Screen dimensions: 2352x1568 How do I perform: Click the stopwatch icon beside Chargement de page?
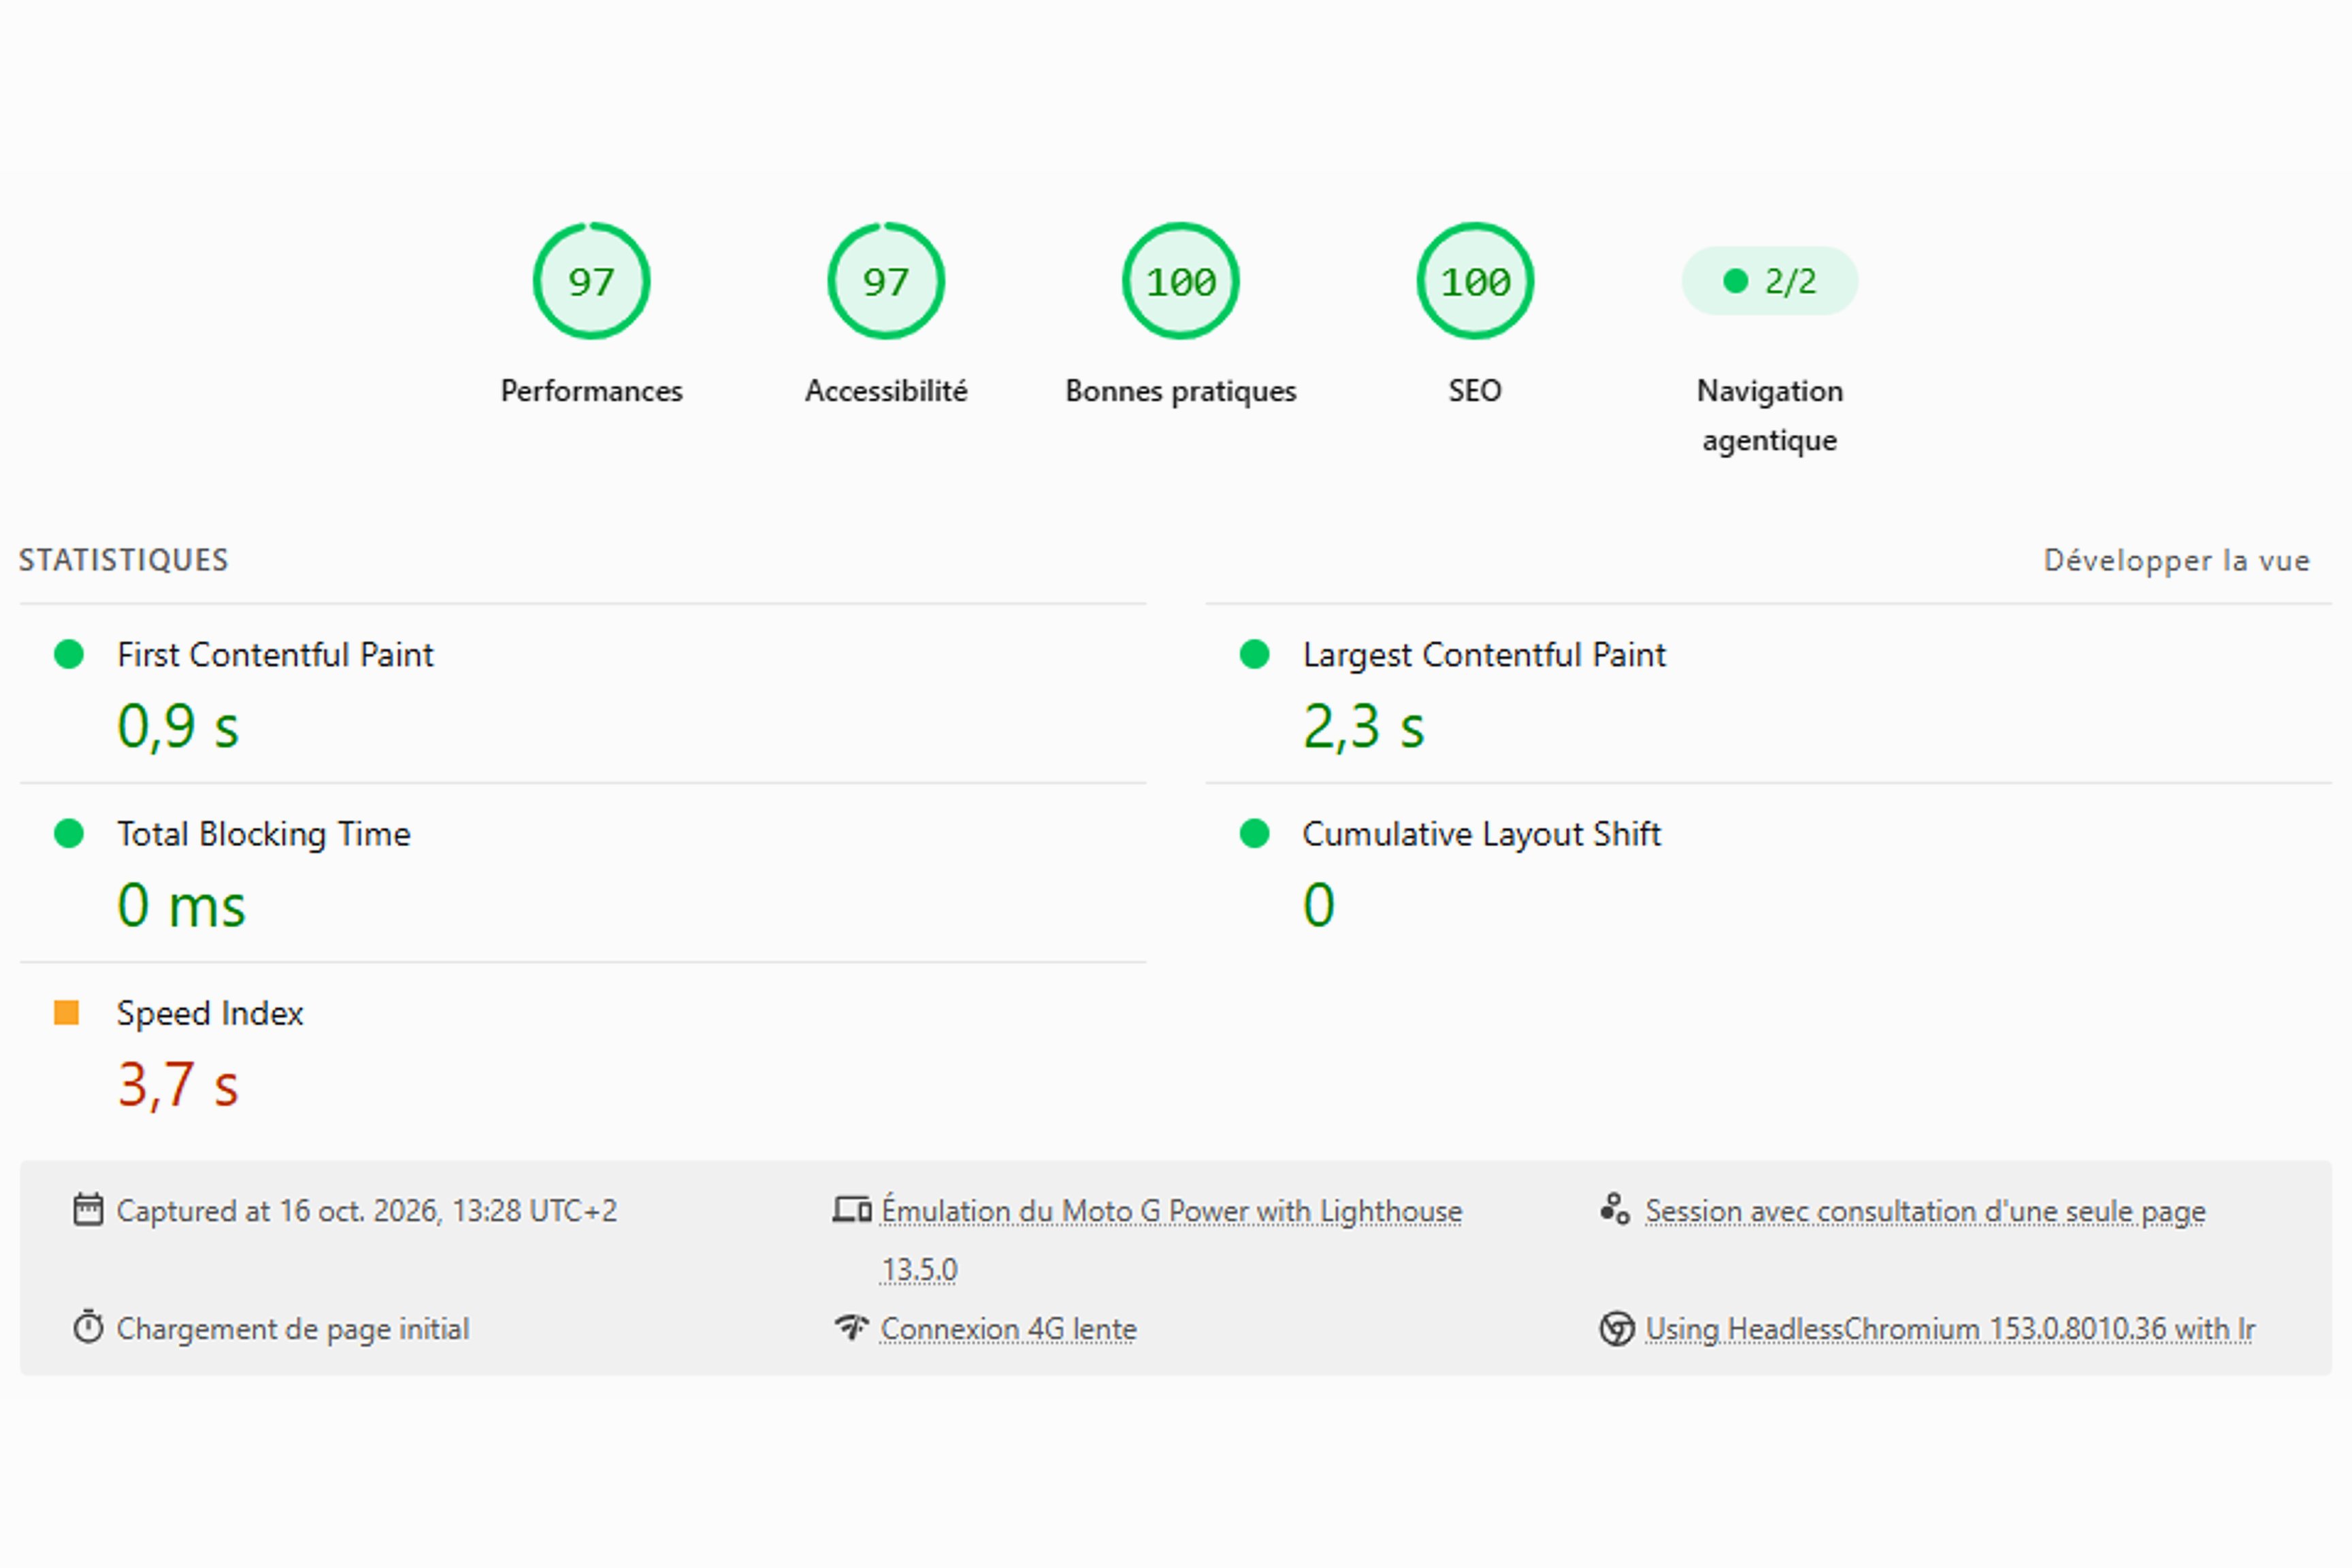tap(88, 1327)
